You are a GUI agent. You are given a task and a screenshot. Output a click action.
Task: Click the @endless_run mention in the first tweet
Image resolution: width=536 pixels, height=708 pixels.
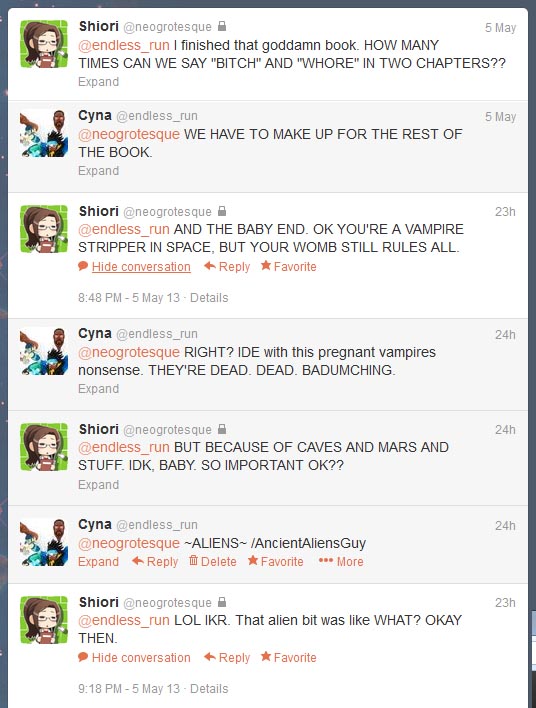tap(124, 45)
